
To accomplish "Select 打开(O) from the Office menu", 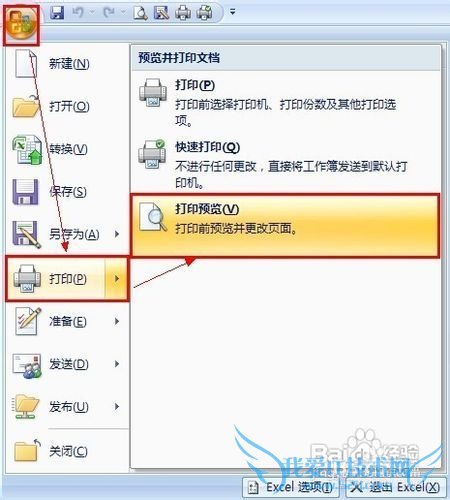I will tap(67, 106).
